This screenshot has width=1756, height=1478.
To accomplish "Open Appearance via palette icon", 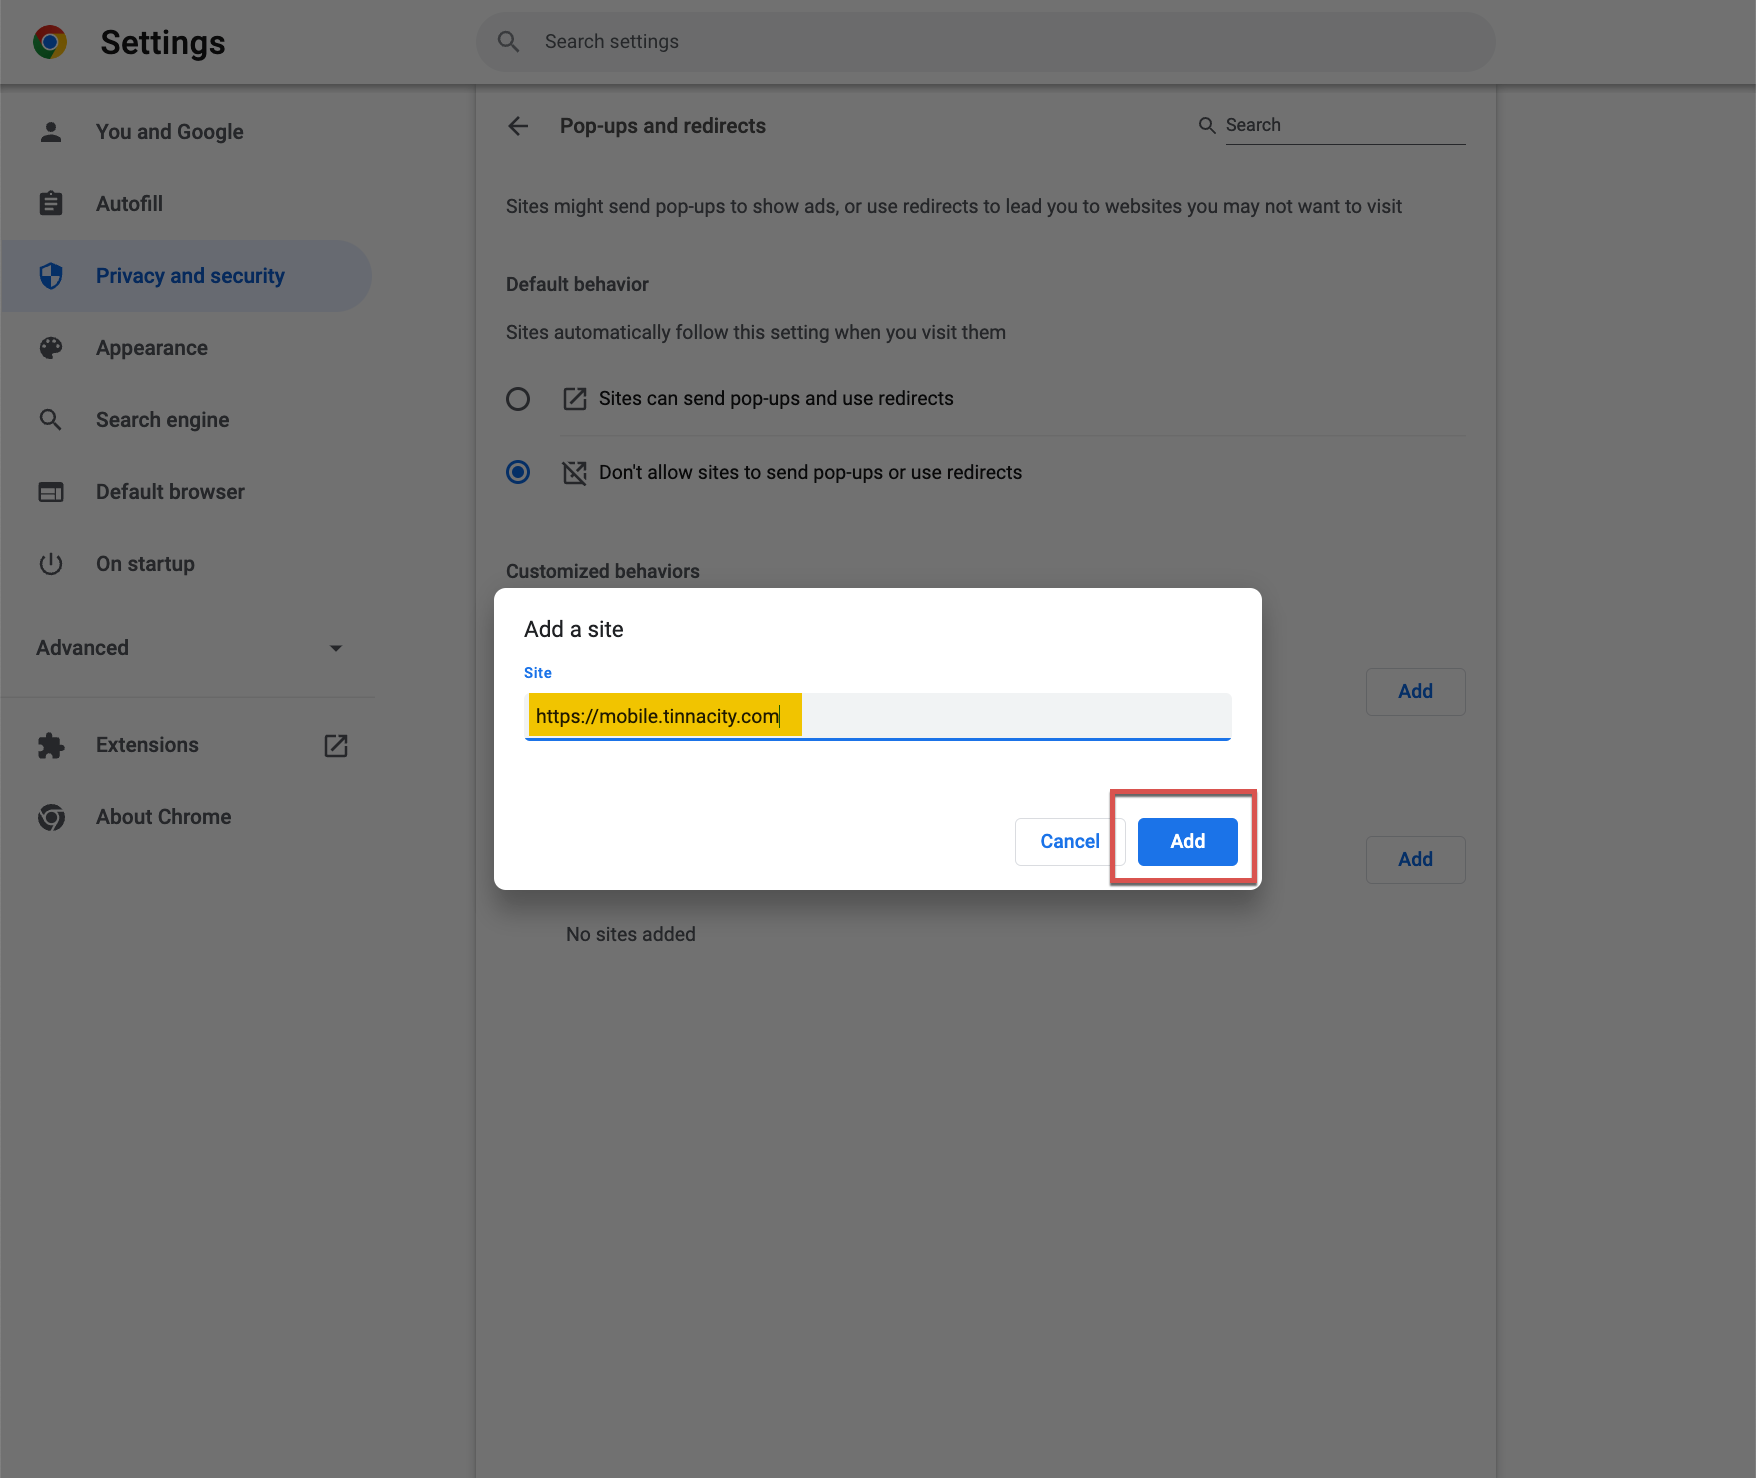I will point(50,347).
